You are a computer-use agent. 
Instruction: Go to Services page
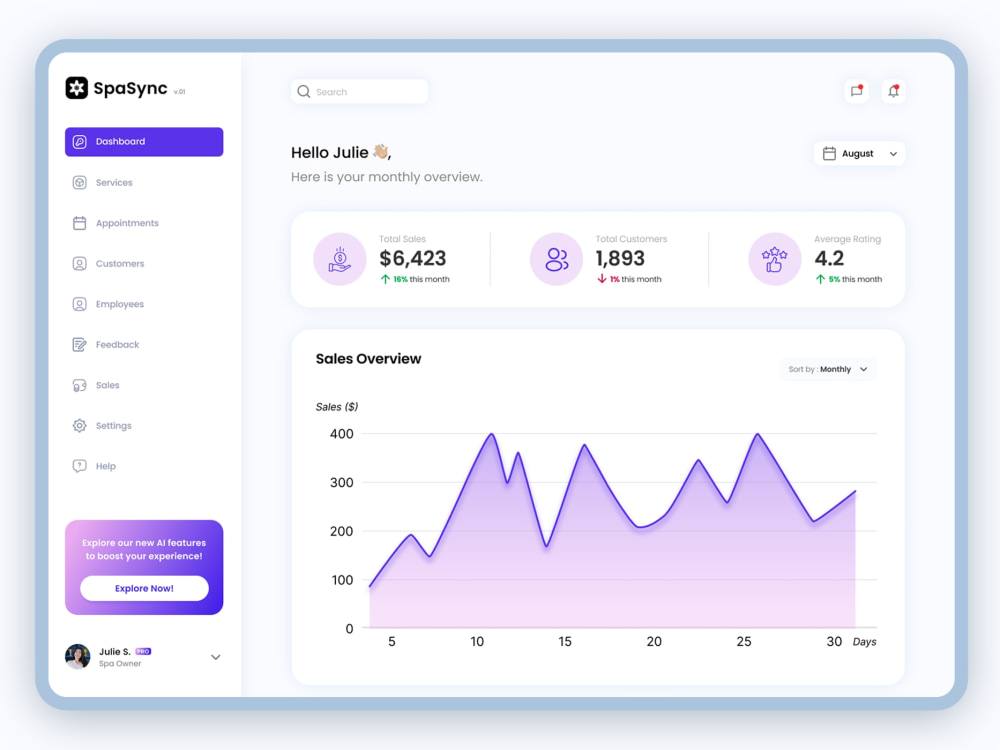point(114,182)
